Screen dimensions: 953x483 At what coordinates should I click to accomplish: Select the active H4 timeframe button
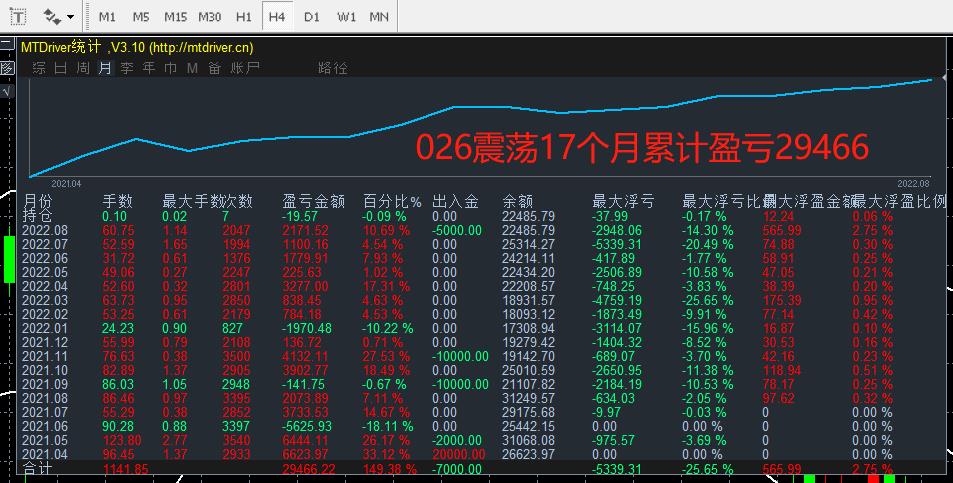point(277,17)
